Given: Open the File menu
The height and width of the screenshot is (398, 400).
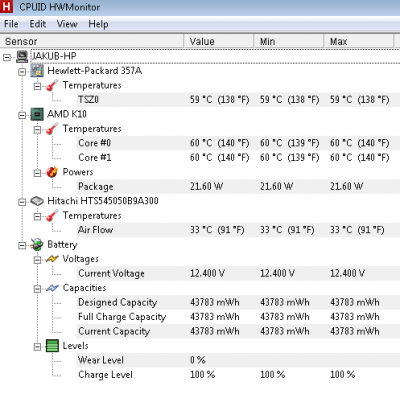Looking at the screenshot, I should tap(11, 24).
